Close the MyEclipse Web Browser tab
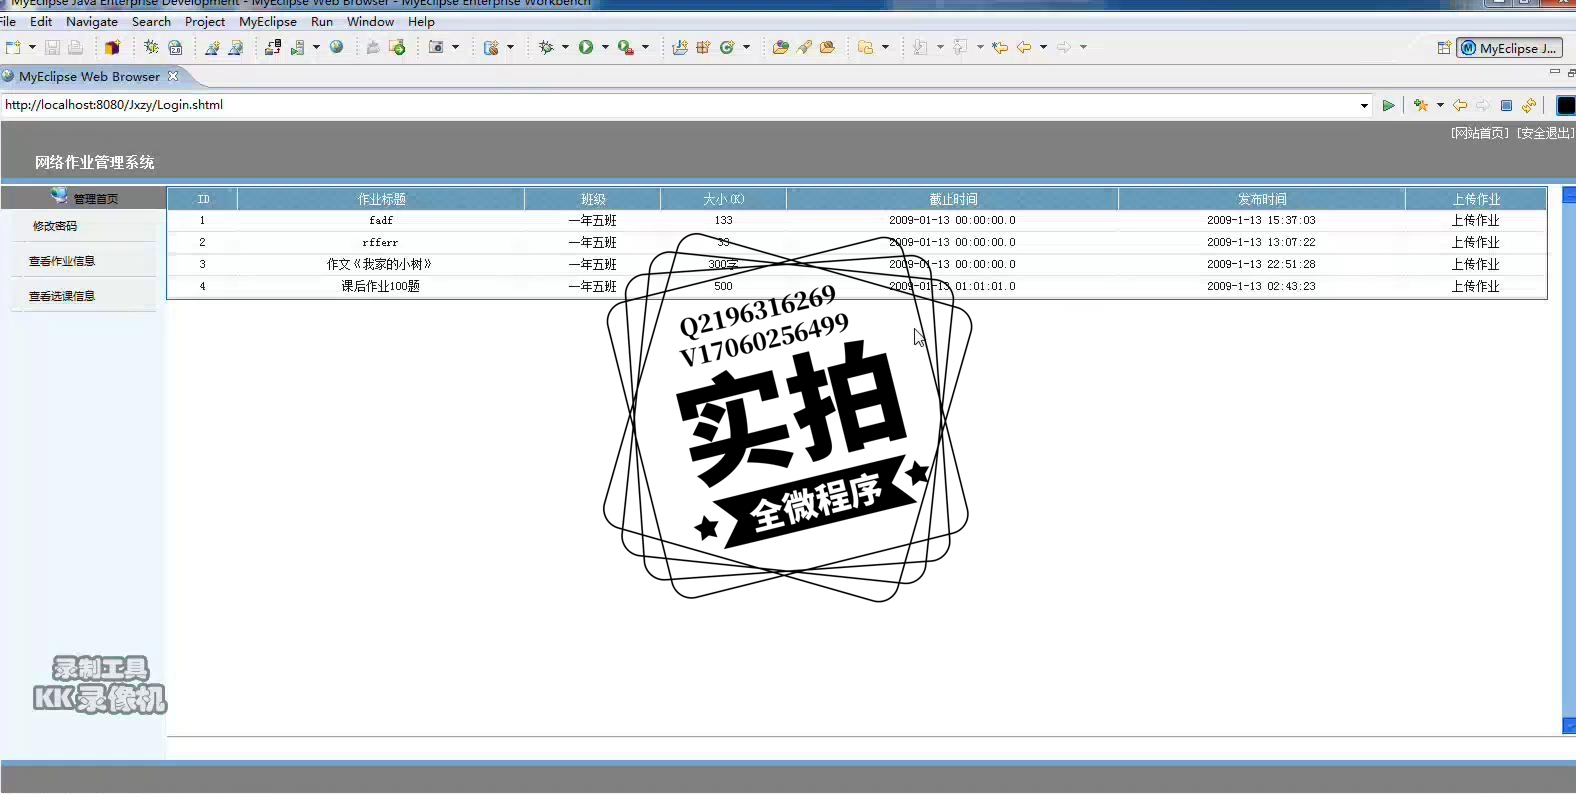This screenshot has width=1576, height=794. click(x=173, y=76)
